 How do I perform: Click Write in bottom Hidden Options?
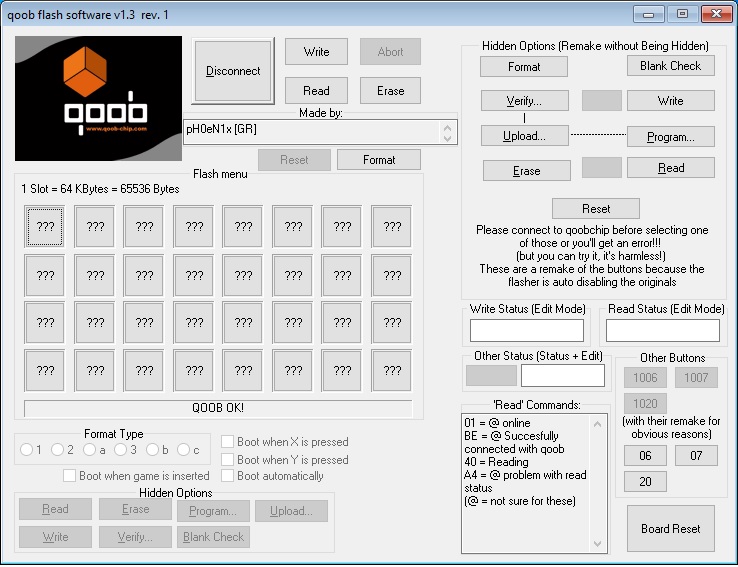coord(55,537)
